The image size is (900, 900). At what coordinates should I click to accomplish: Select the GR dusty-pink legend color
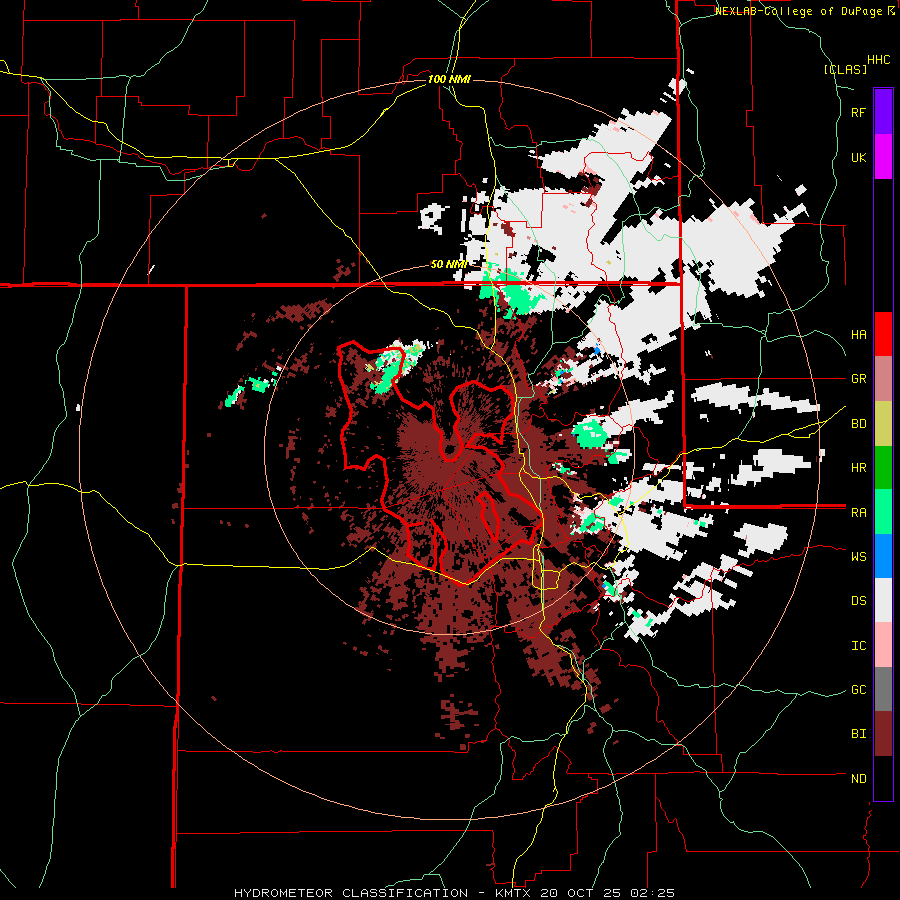click(x=883, y=379)
